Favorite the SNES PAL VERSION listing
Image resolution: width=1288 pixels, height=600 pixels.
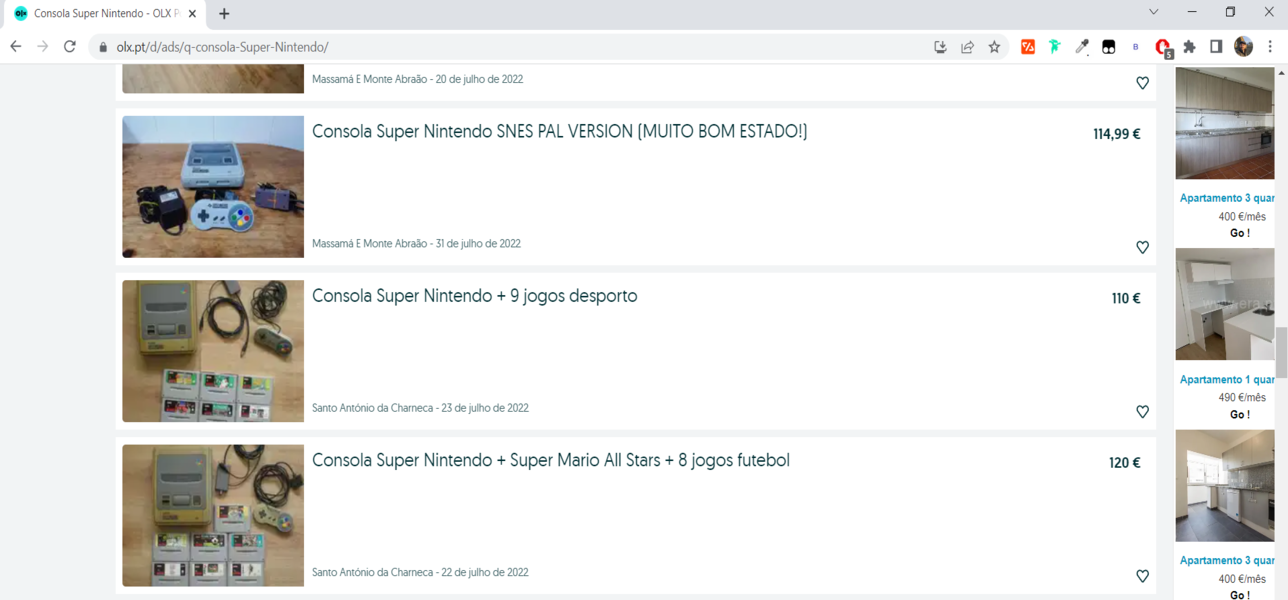pyautogui.click(x=1142, y=247)
